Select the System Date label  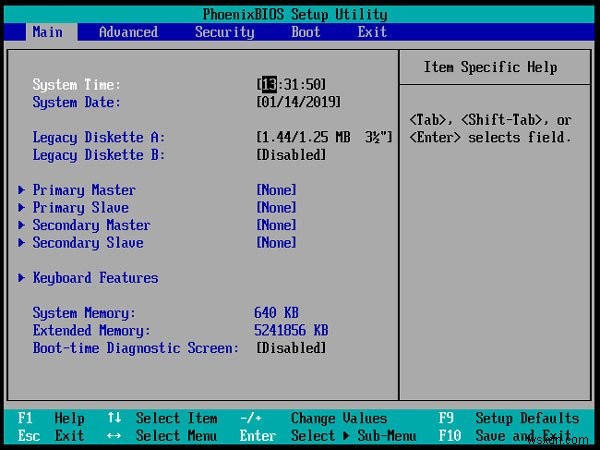point(77,102)
